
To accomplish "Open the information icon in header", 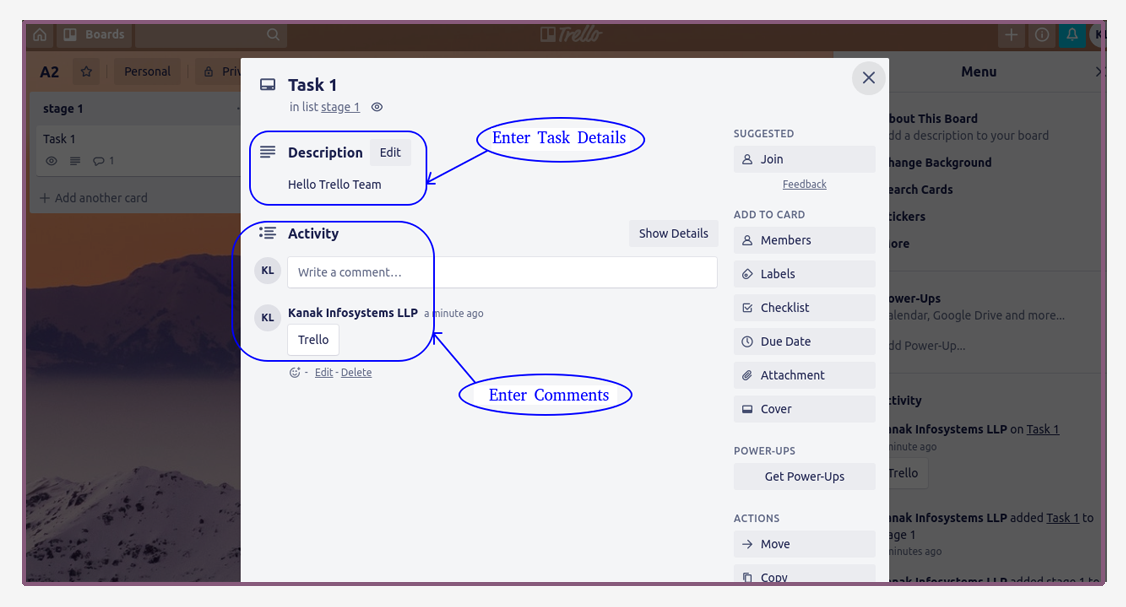I will click(x=1042, y=34).
